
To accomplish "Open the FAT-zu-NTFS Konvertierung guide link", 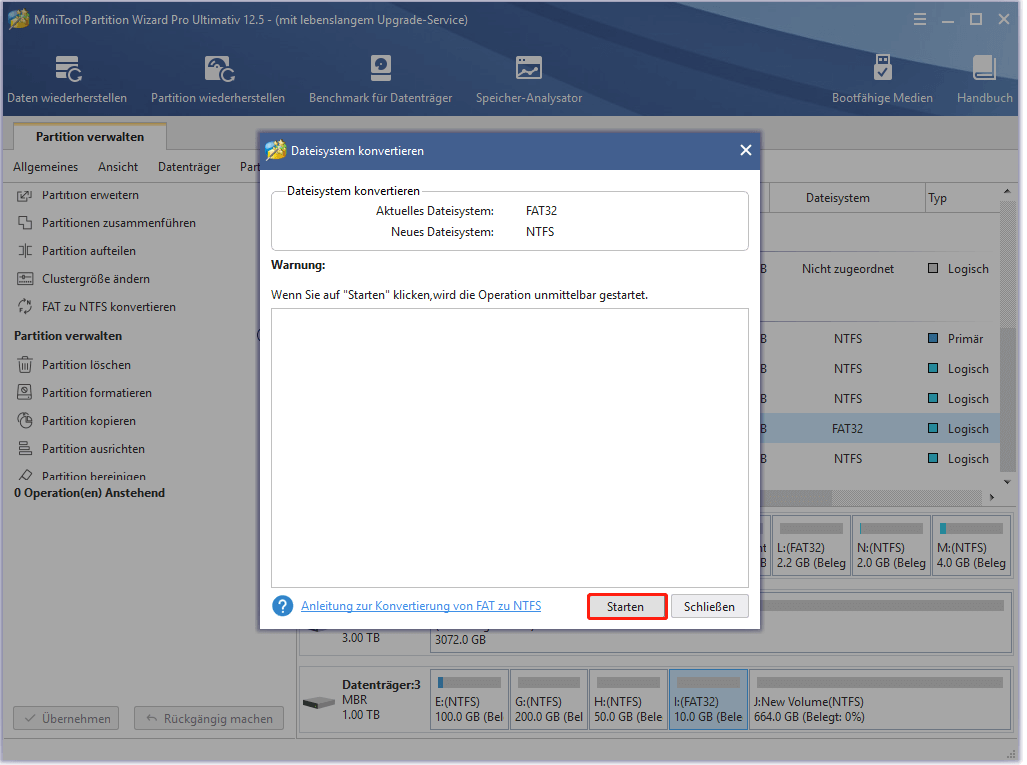I will [x=420, y=606].
